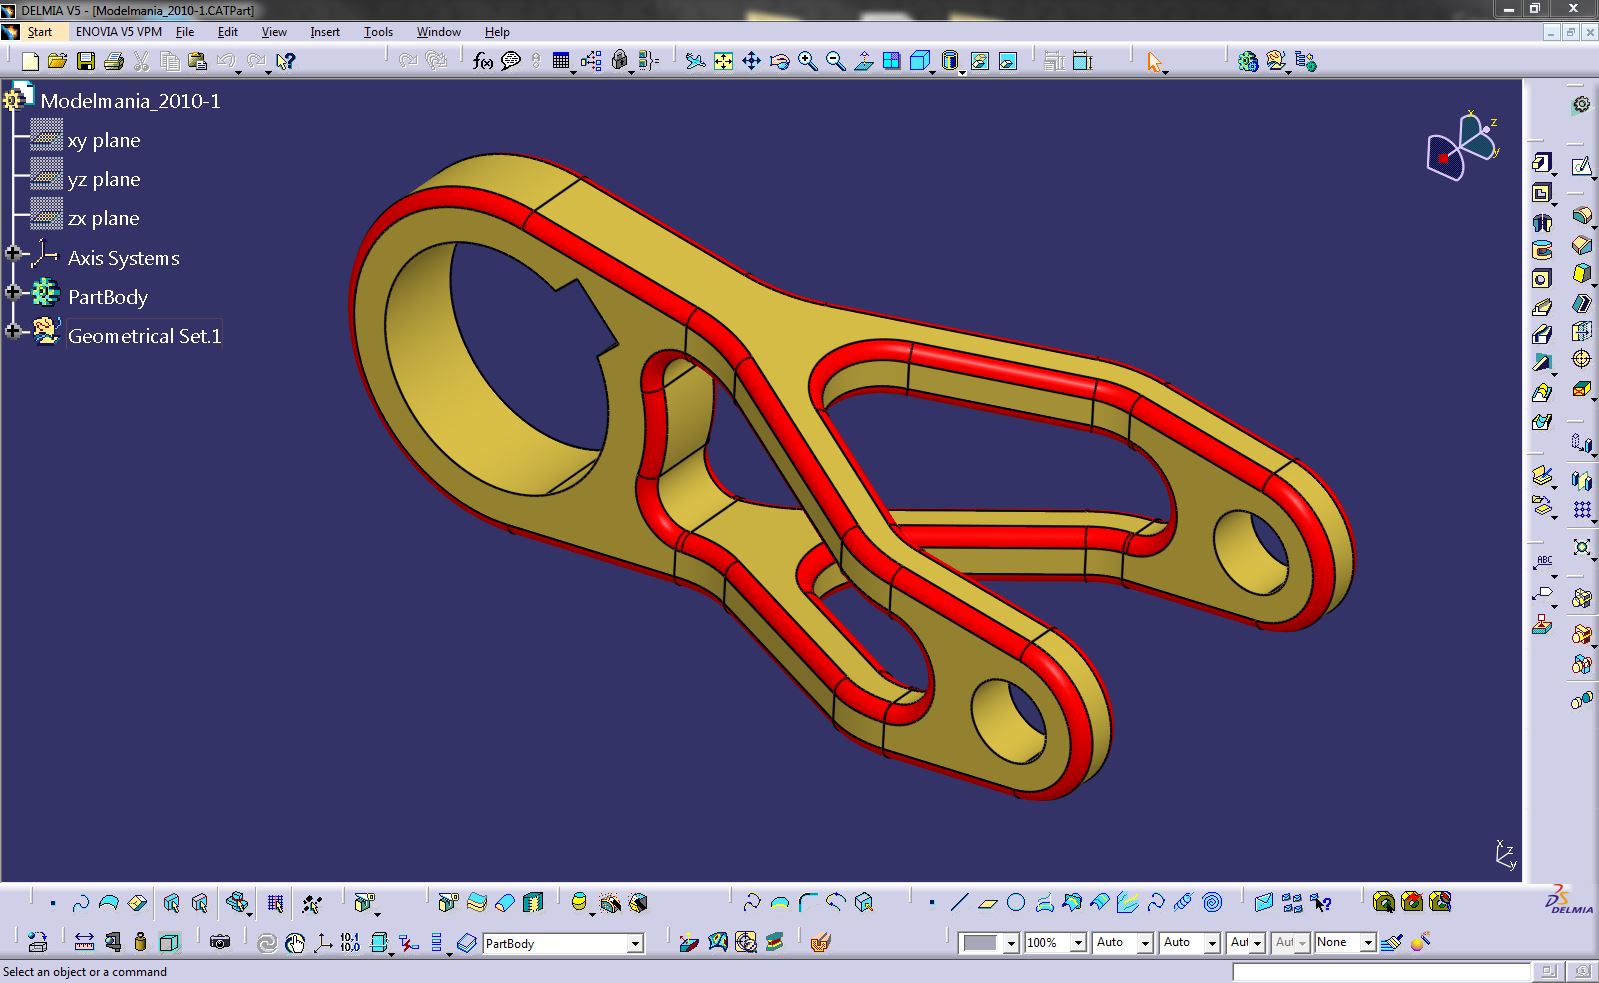Click the Measure Between ruler icon
The height and width of the screenshot is (983, 1599).
[84, 942]
